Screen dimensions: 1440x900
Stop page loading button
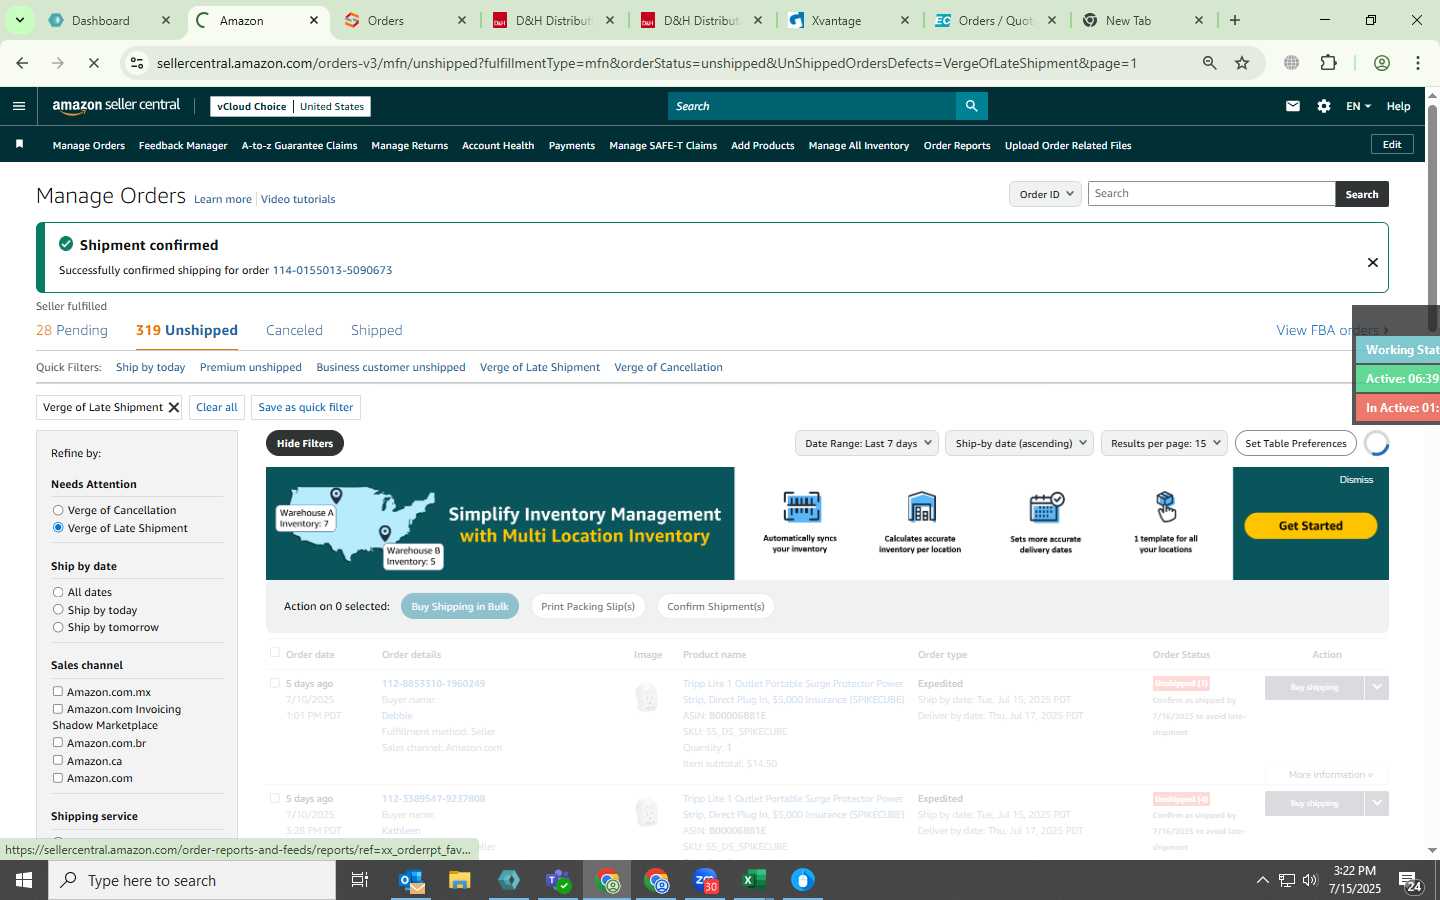pos(93,63)
